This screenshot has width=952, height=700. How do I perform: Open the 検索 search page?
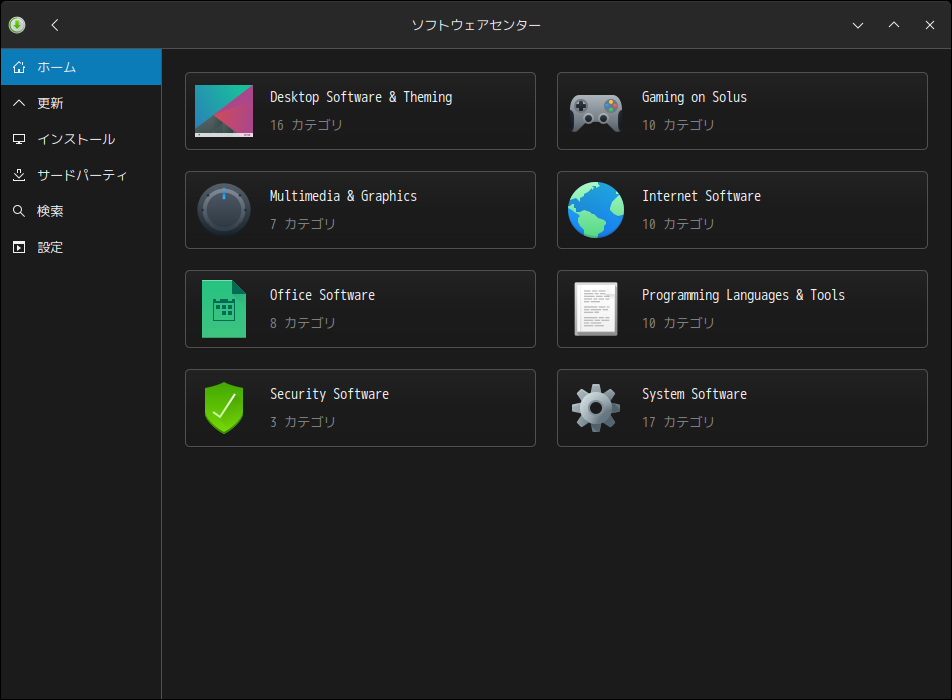[81, 211]
